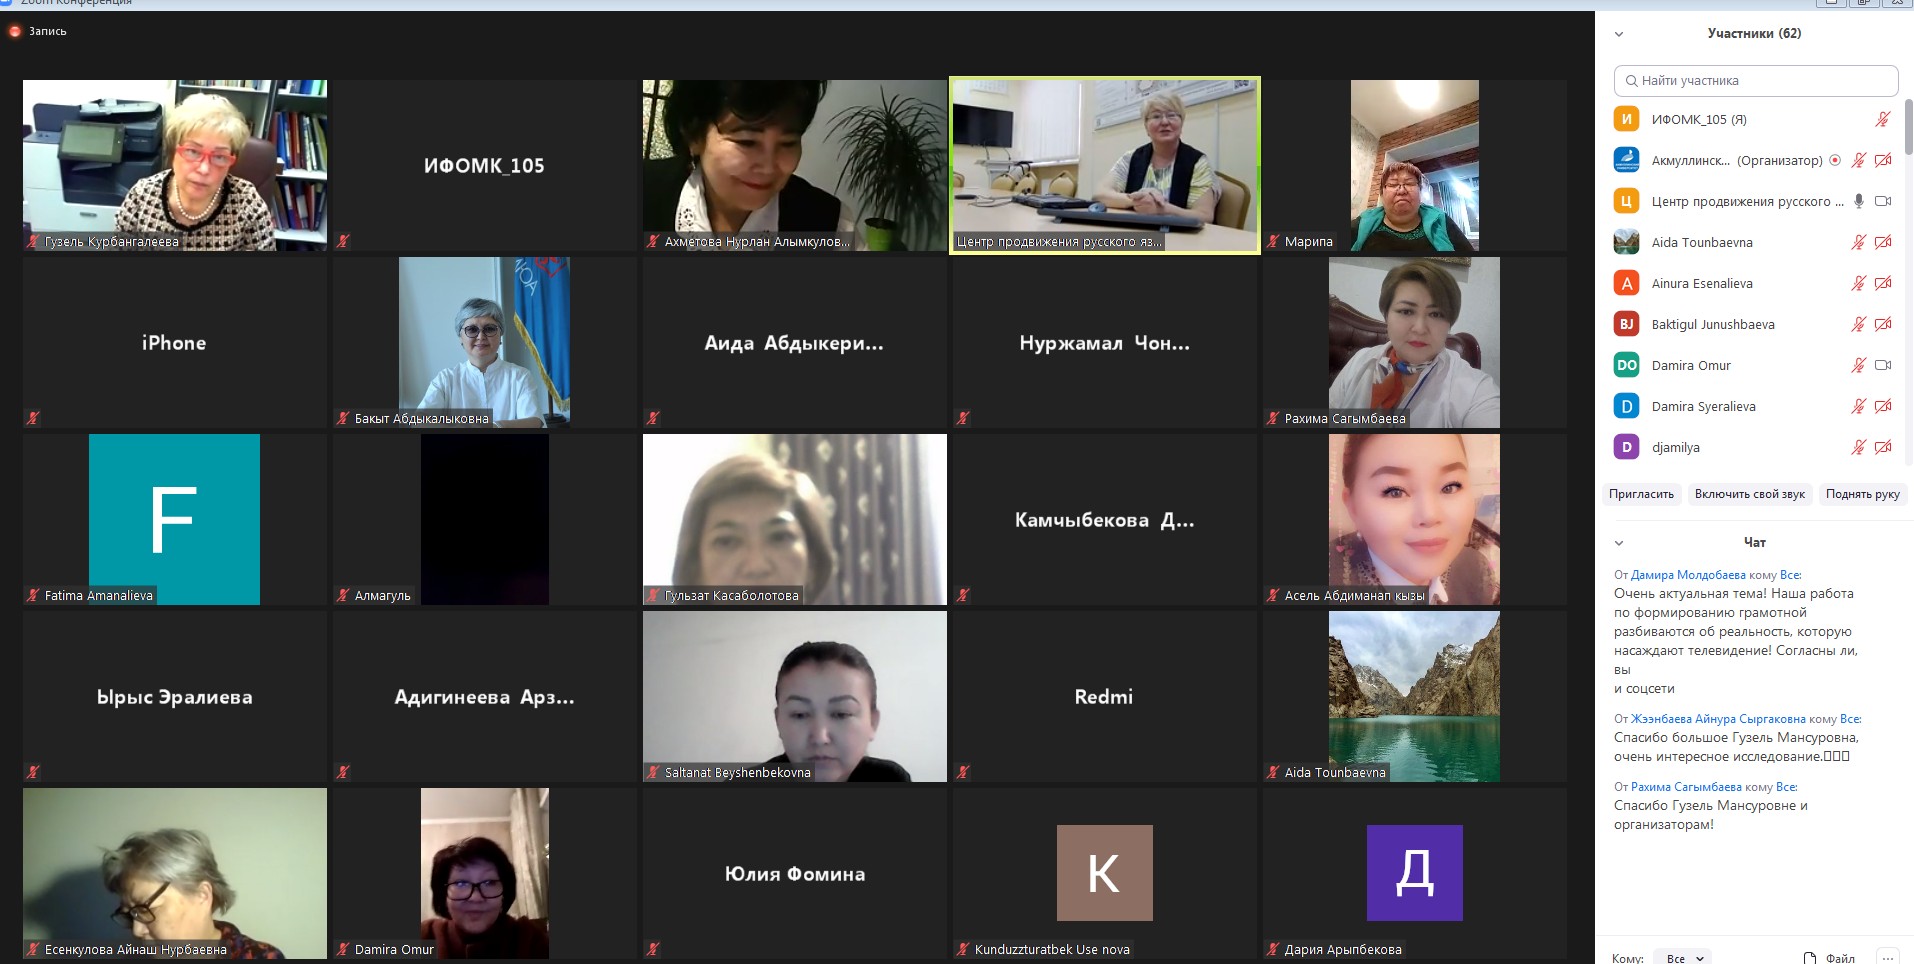1914x964 pixels.
Task: Click the disabled camera icon for Baktigul Junushbaeva
Action: coord(1882,324)
